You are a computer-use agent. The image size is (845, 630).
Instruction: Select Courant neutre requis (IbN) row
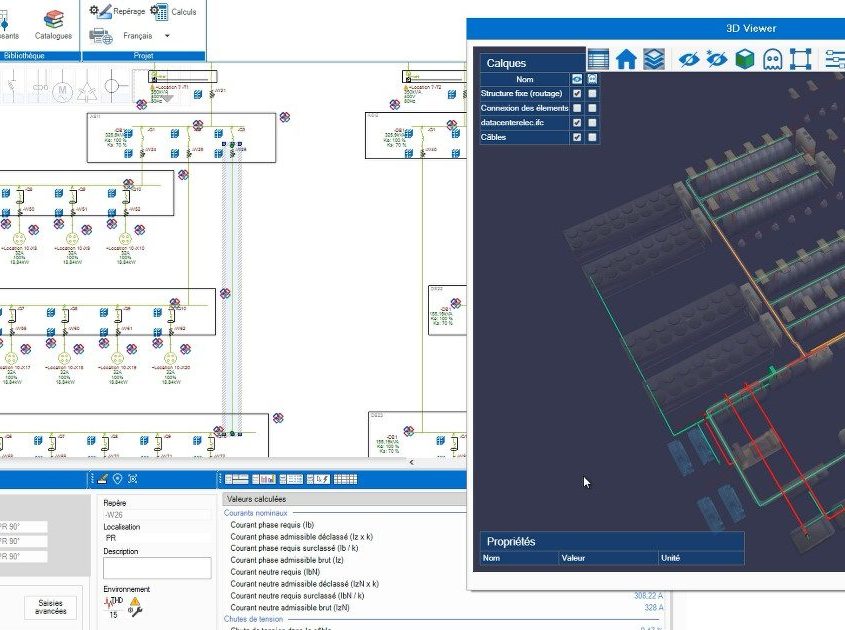pyautogui.click(x=275, y=572)
